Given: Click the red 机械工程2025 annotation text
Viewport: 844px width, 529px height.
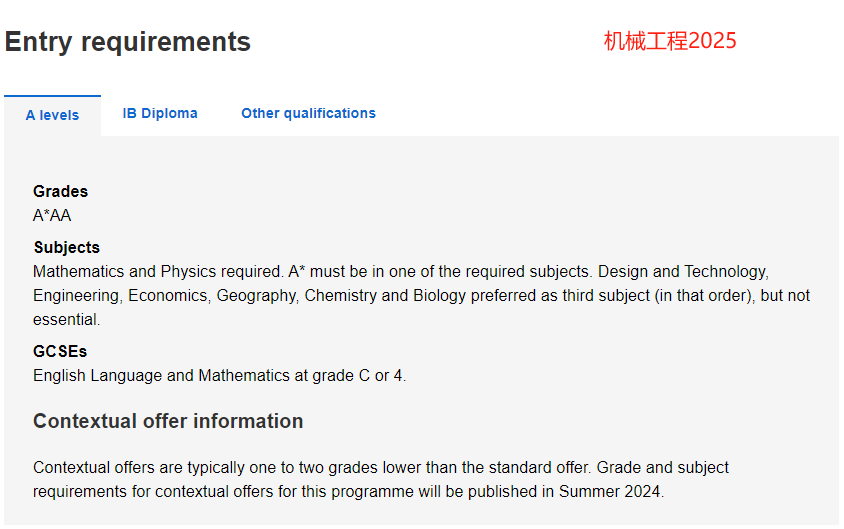Looking at the screenshot, I should click(x=670, y=41).
